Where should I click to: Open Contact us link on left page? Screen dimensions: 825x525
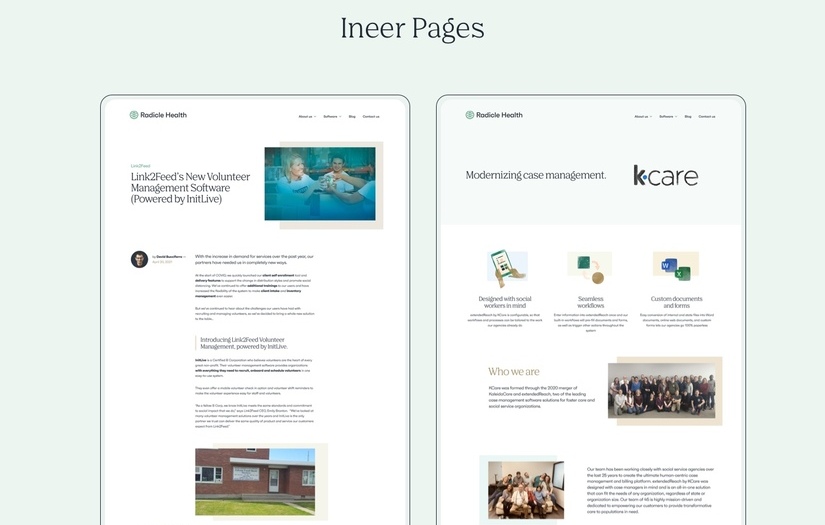tap(371, 116)
